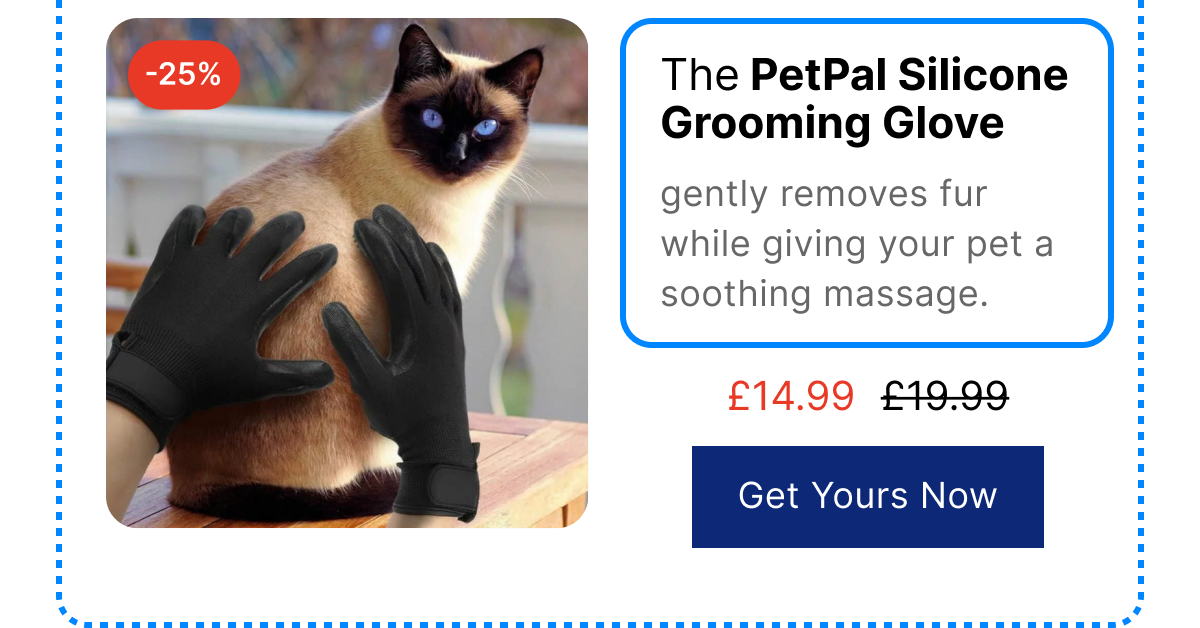Click "while giving your pet a" line
The image size is (1200, 628).
(857, 244)
